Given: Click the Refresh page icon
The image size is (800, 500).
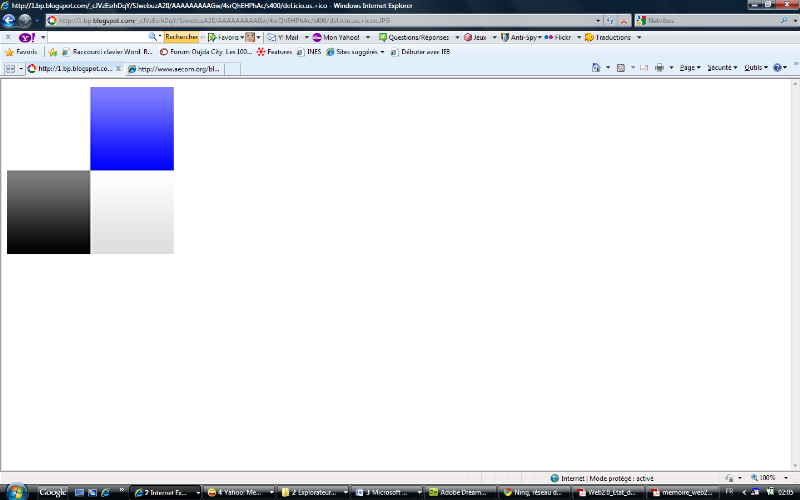Looking at the screenshot, I should point(610,21).
